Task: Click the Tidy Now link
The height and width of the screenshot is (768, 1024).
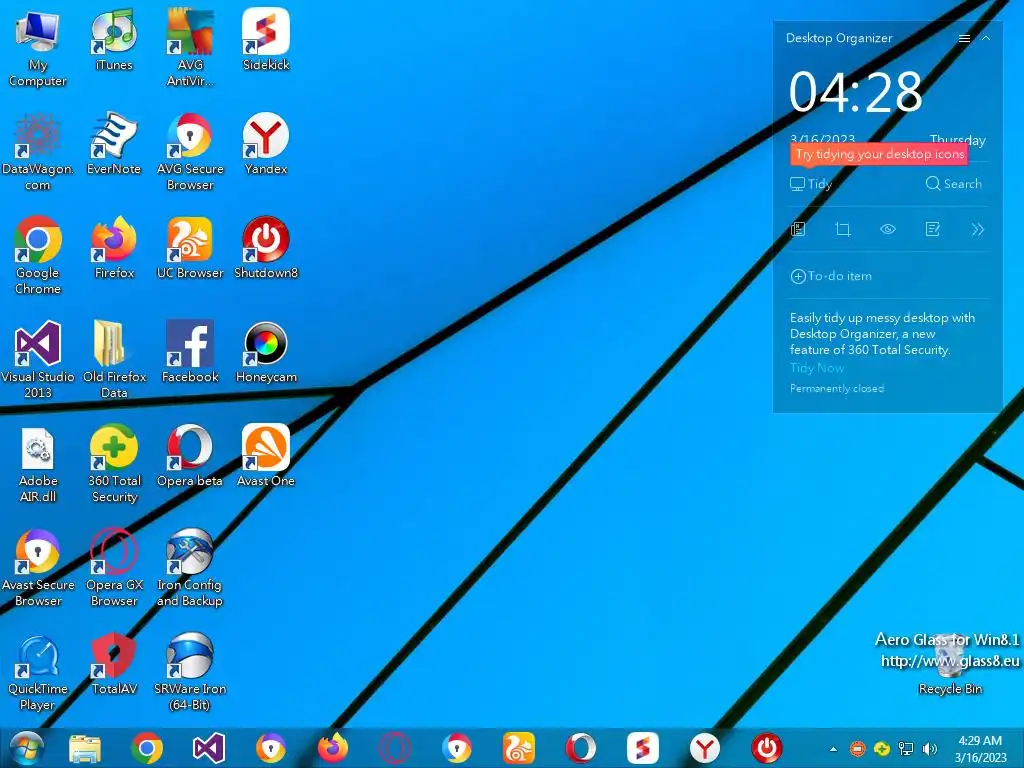Action: click(x=817, y=368)
